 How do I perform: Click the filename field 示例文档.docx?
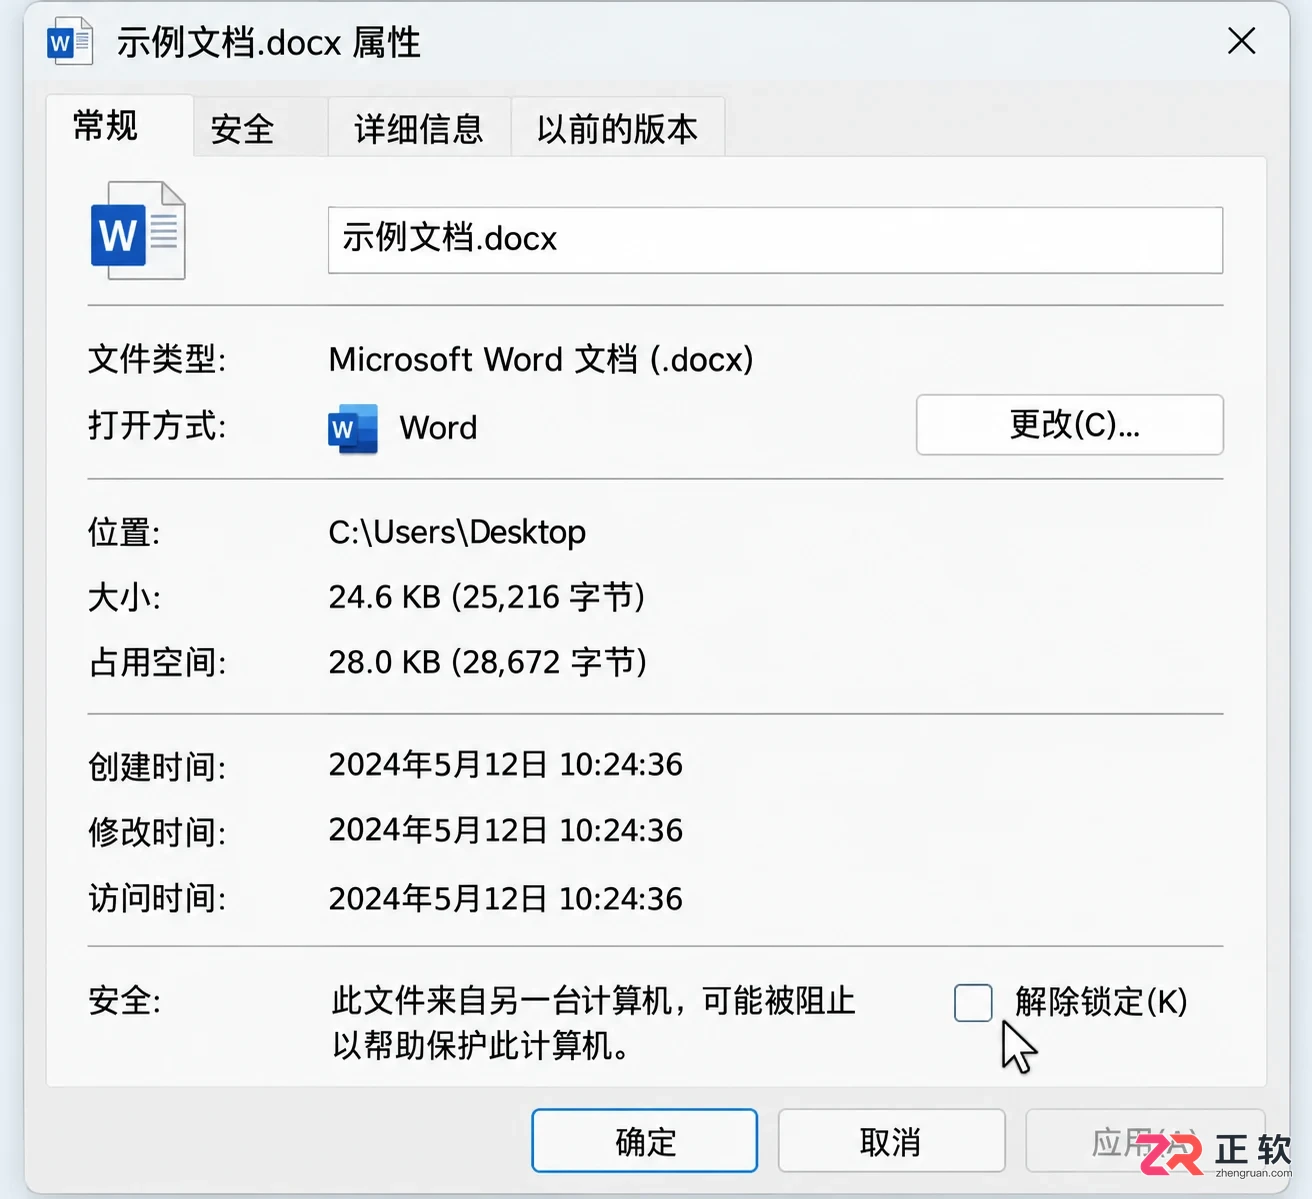click(x=775, y=240)
